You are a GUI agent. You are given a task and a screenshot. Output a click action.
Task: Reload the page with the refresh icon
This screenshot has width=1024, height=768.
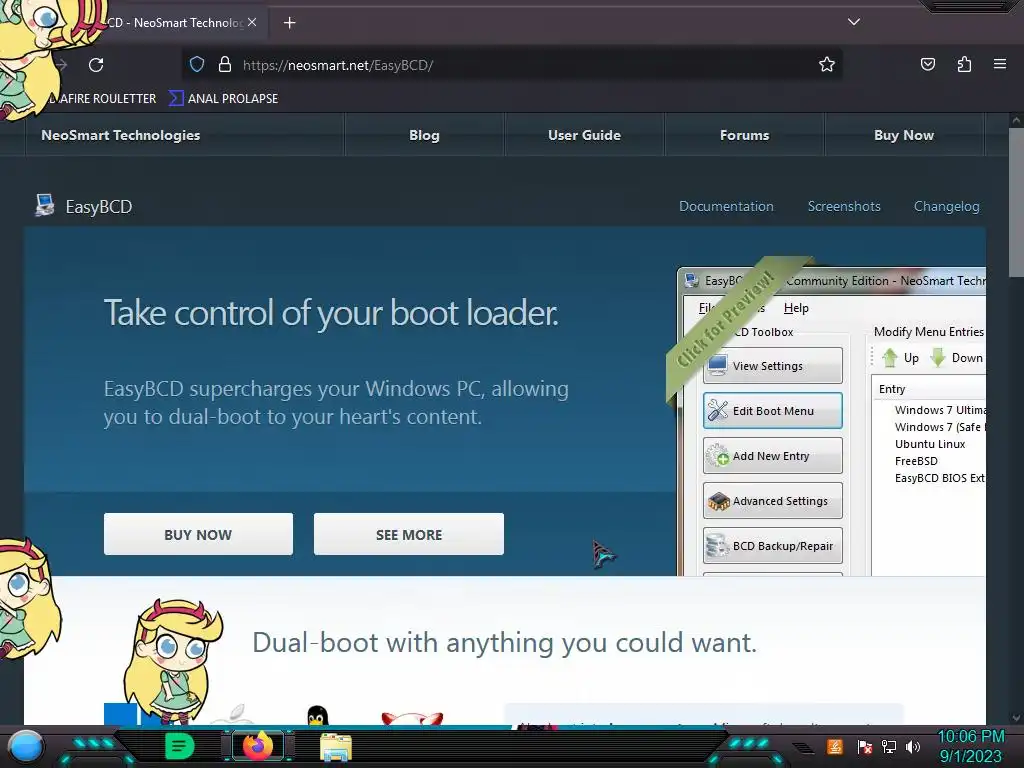coord(96,65)
